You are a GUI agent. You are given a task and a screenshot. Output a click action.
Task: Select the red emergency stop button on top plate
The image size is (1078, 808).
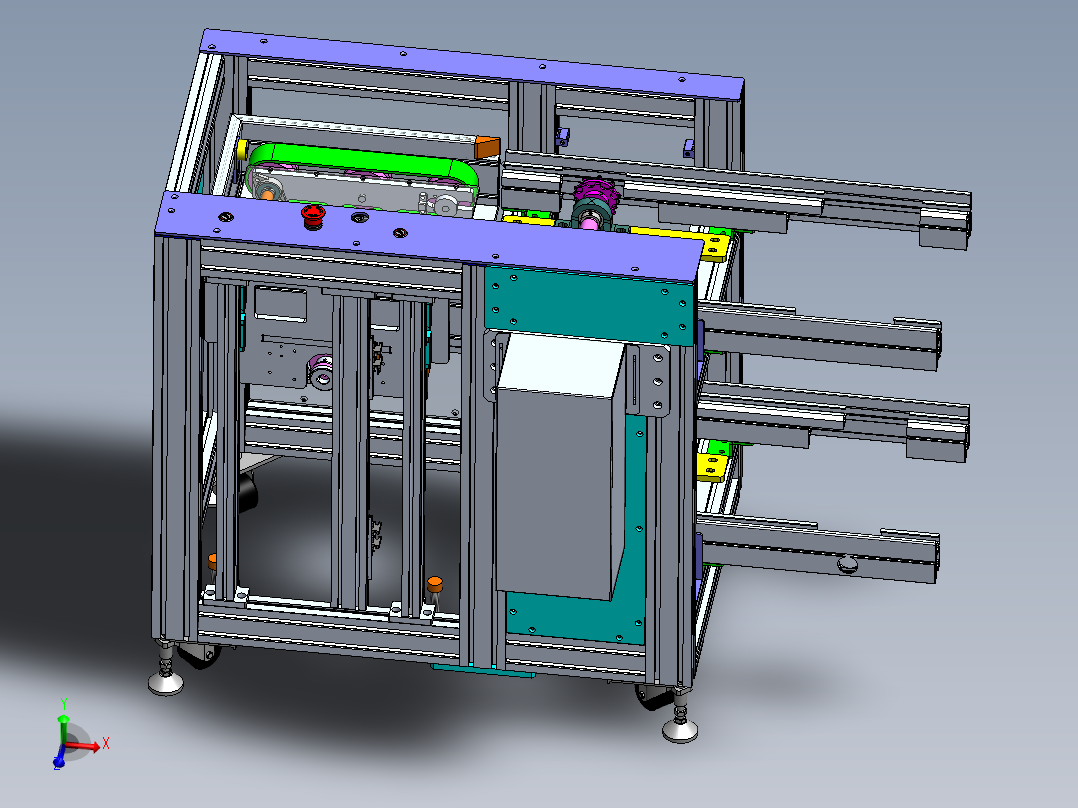(x=313, y=216)
